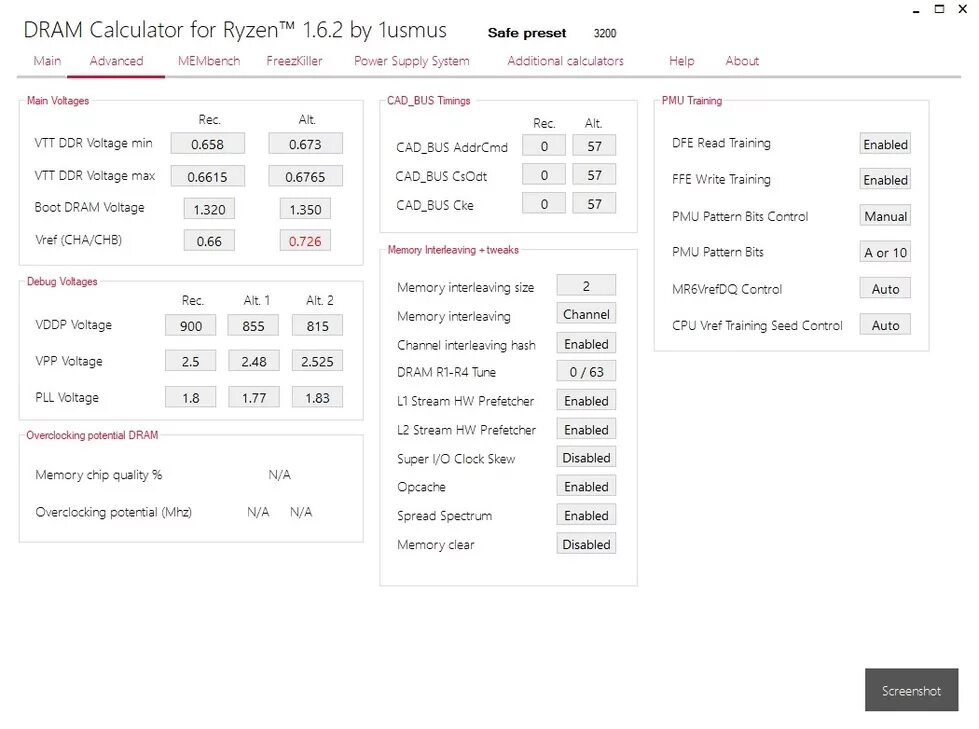Select the red Vref Alt. value 0.726
The image size is (979, 729).
(305, 241)
